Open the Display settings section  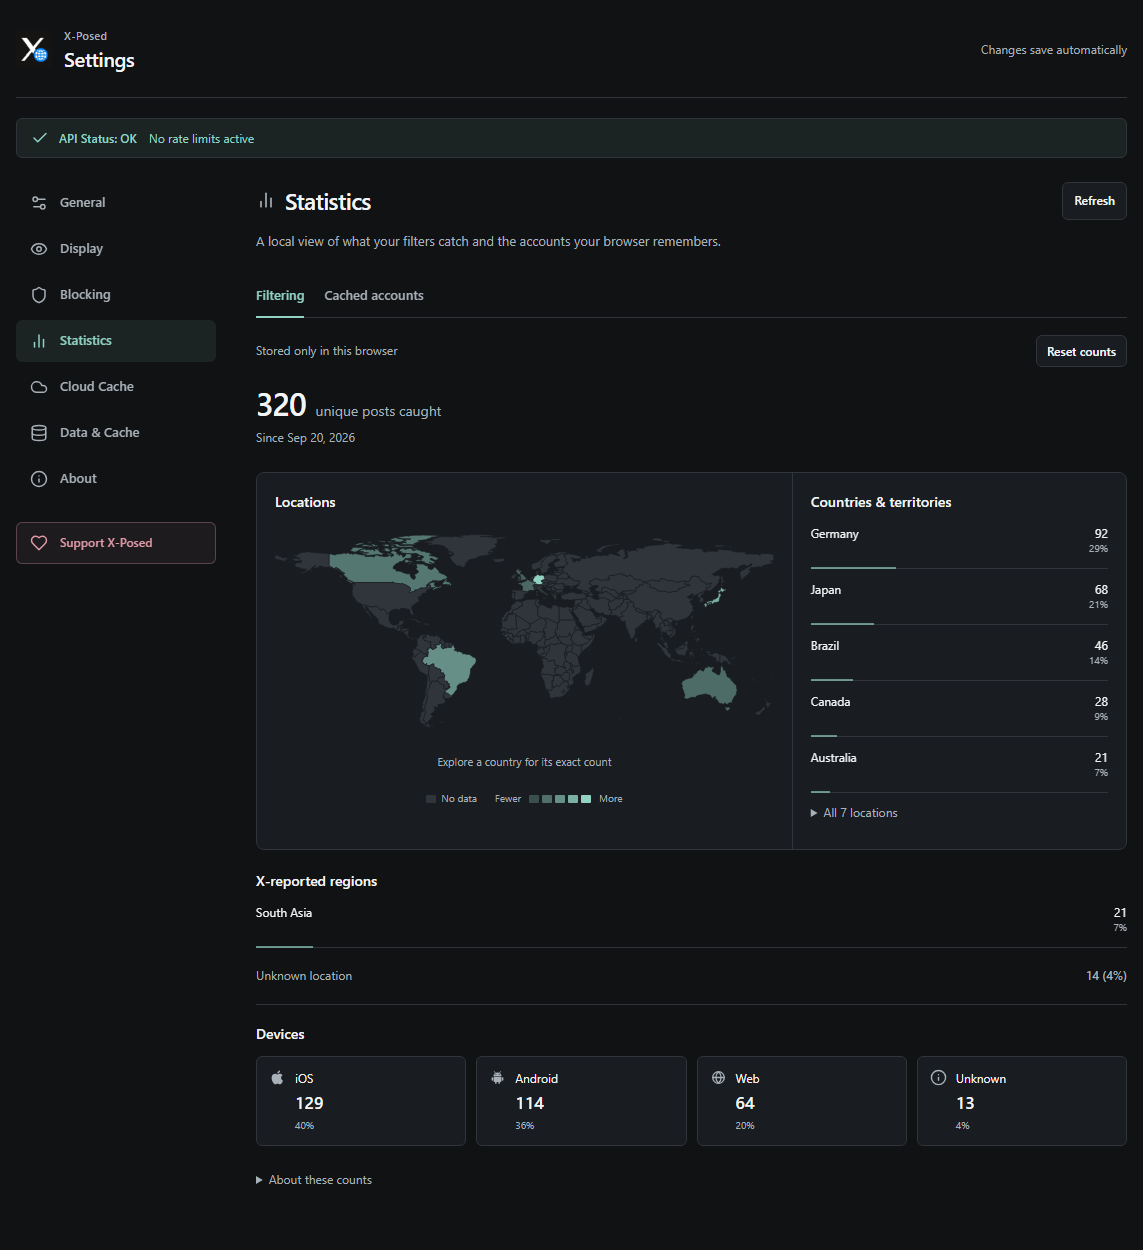point(116,249)
